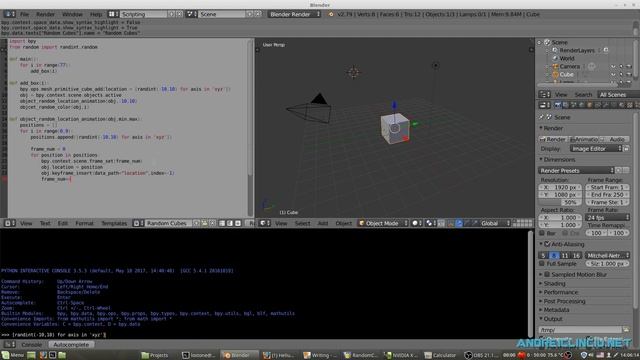Open the Render menu in top bar
The height and width of the screenshot is (360, 640).
[45, 14]
